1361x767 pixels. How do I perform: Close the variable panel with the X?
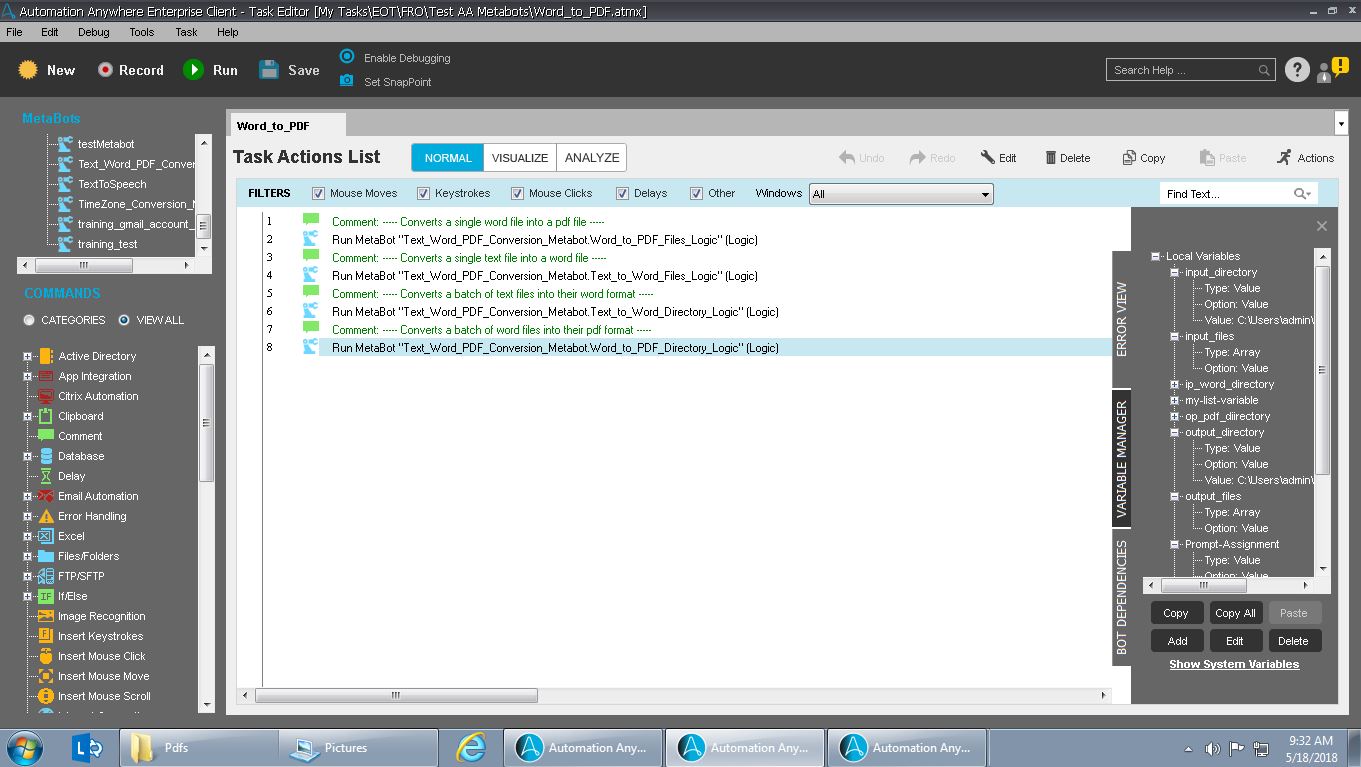coord(1322,226)
